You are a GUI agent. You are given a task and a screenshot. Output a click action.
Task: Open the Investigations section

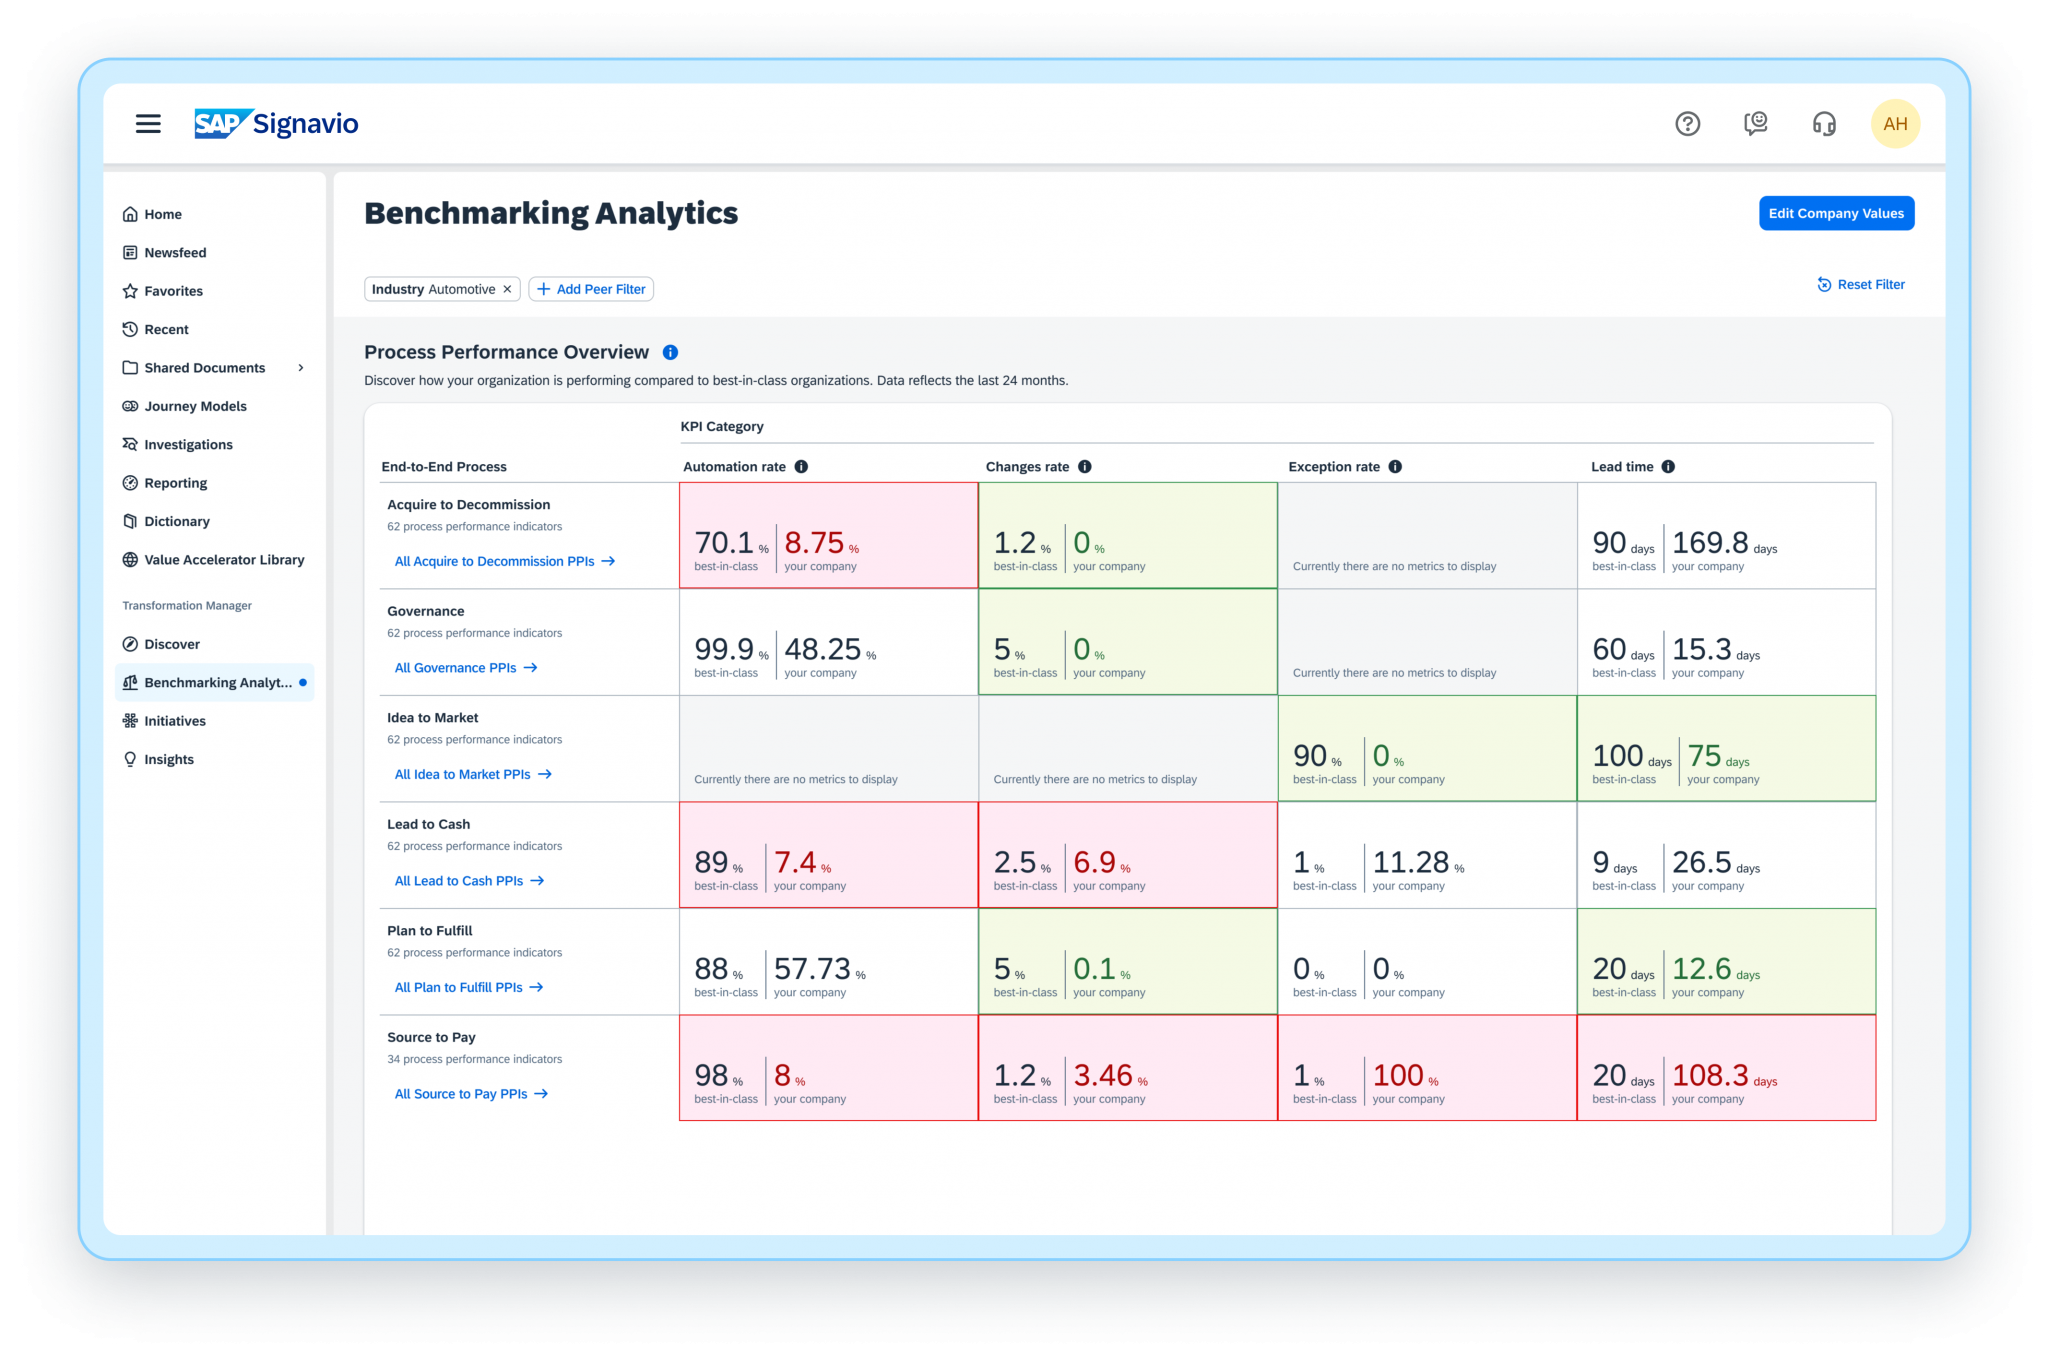click(x=189, y=444)
